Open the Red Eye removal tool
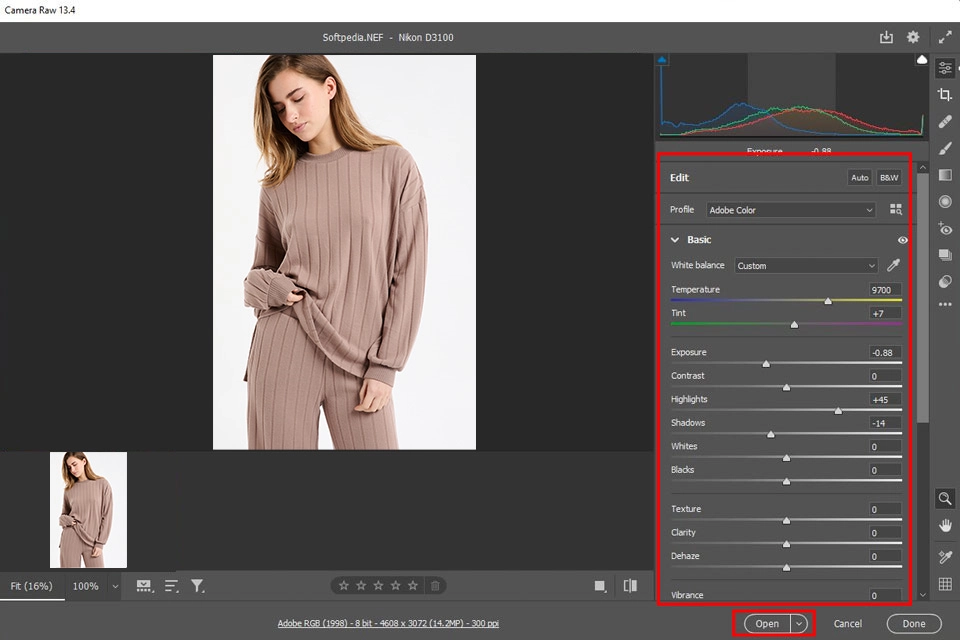 pos(945,228)
